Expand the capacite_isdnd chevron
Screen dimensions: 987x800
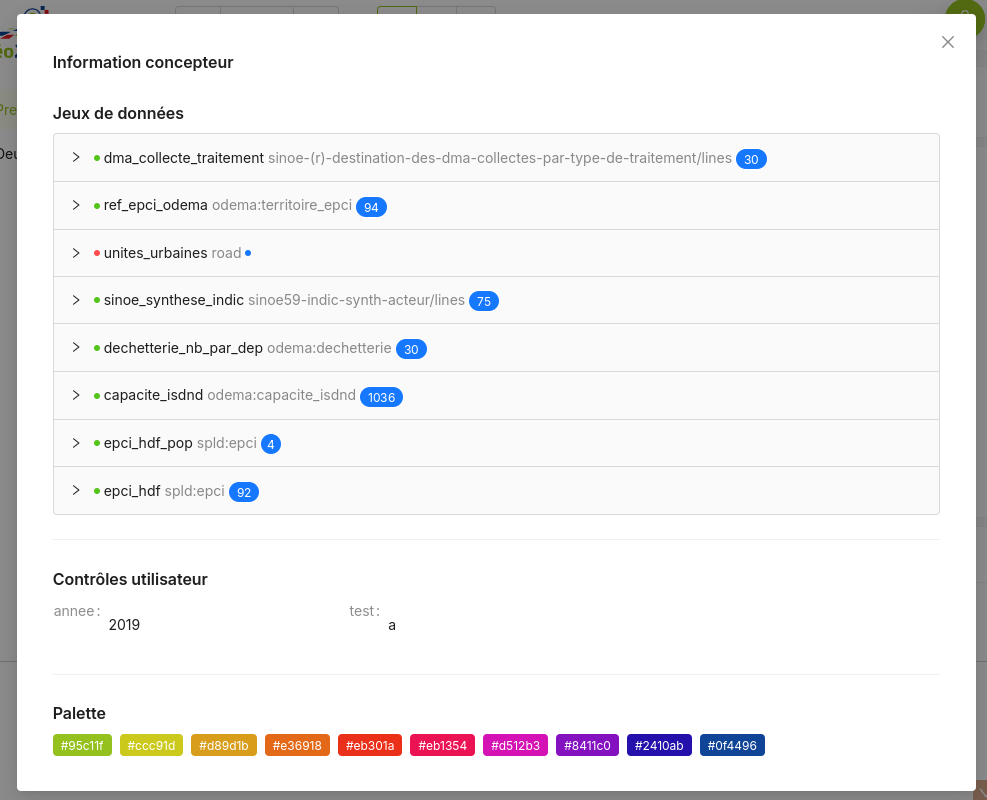click(76, 396)
